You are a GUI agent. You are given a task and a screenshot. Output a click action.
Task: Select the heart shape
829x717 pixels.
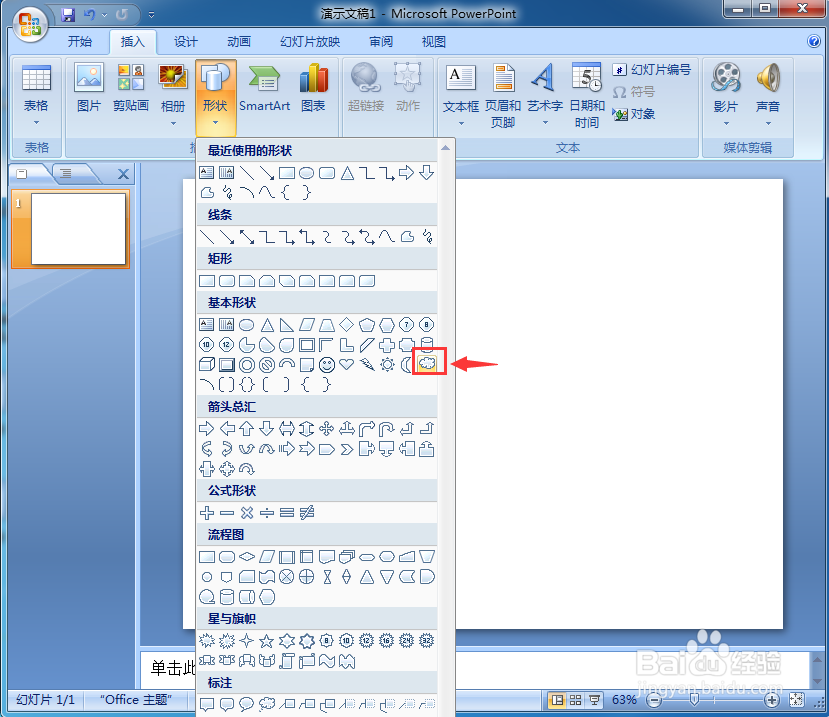click(x=347, y=364)
